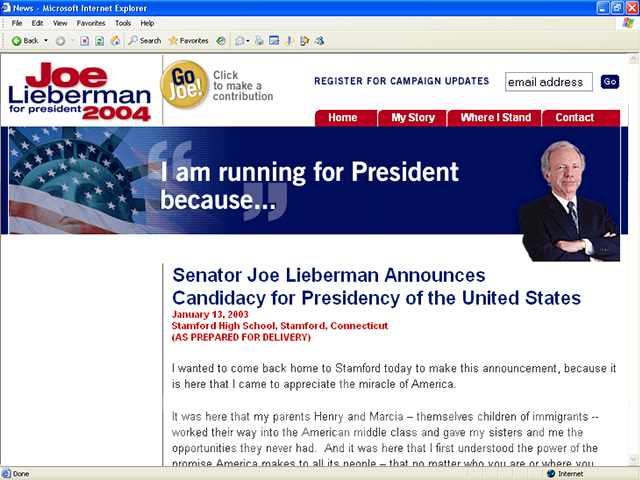This screenshot has width=640, height=480.
Task: Open the Back history dropdown arrow
Action: click(x=46, y=41)
